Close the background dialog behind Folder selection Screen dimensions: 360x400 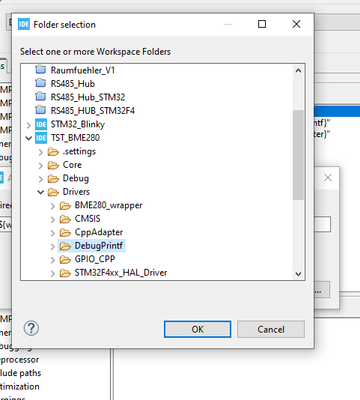coord(328,178)
